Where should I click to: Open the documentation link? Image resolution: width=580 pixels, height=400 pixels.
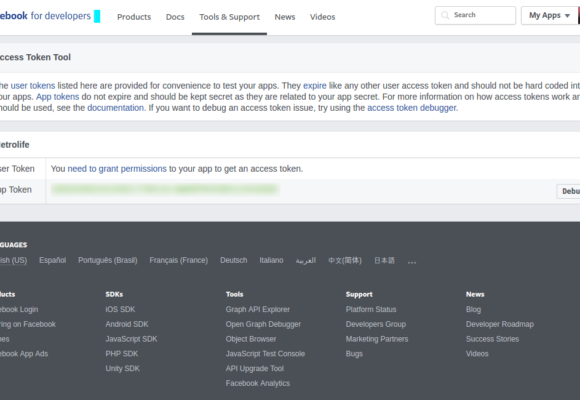click(115, 108)
